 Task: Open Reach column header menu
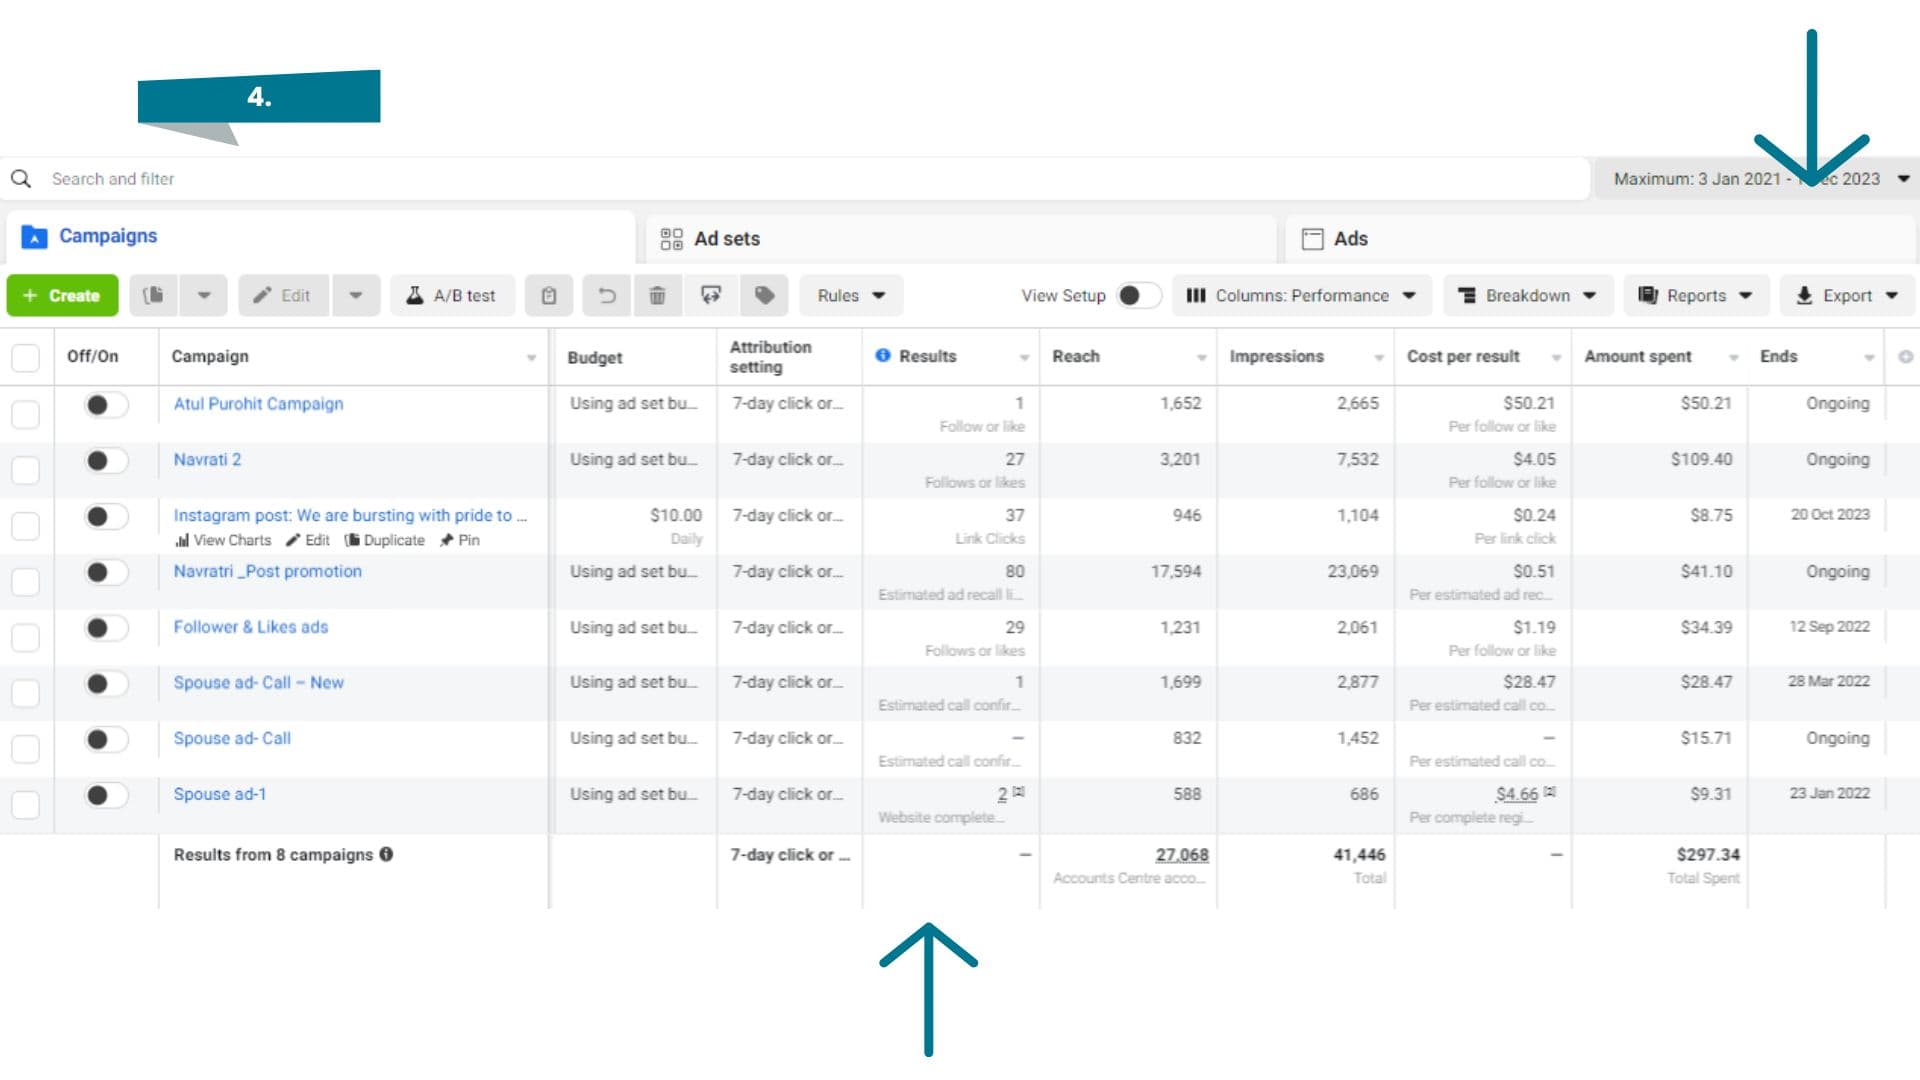coord(1201,358)
